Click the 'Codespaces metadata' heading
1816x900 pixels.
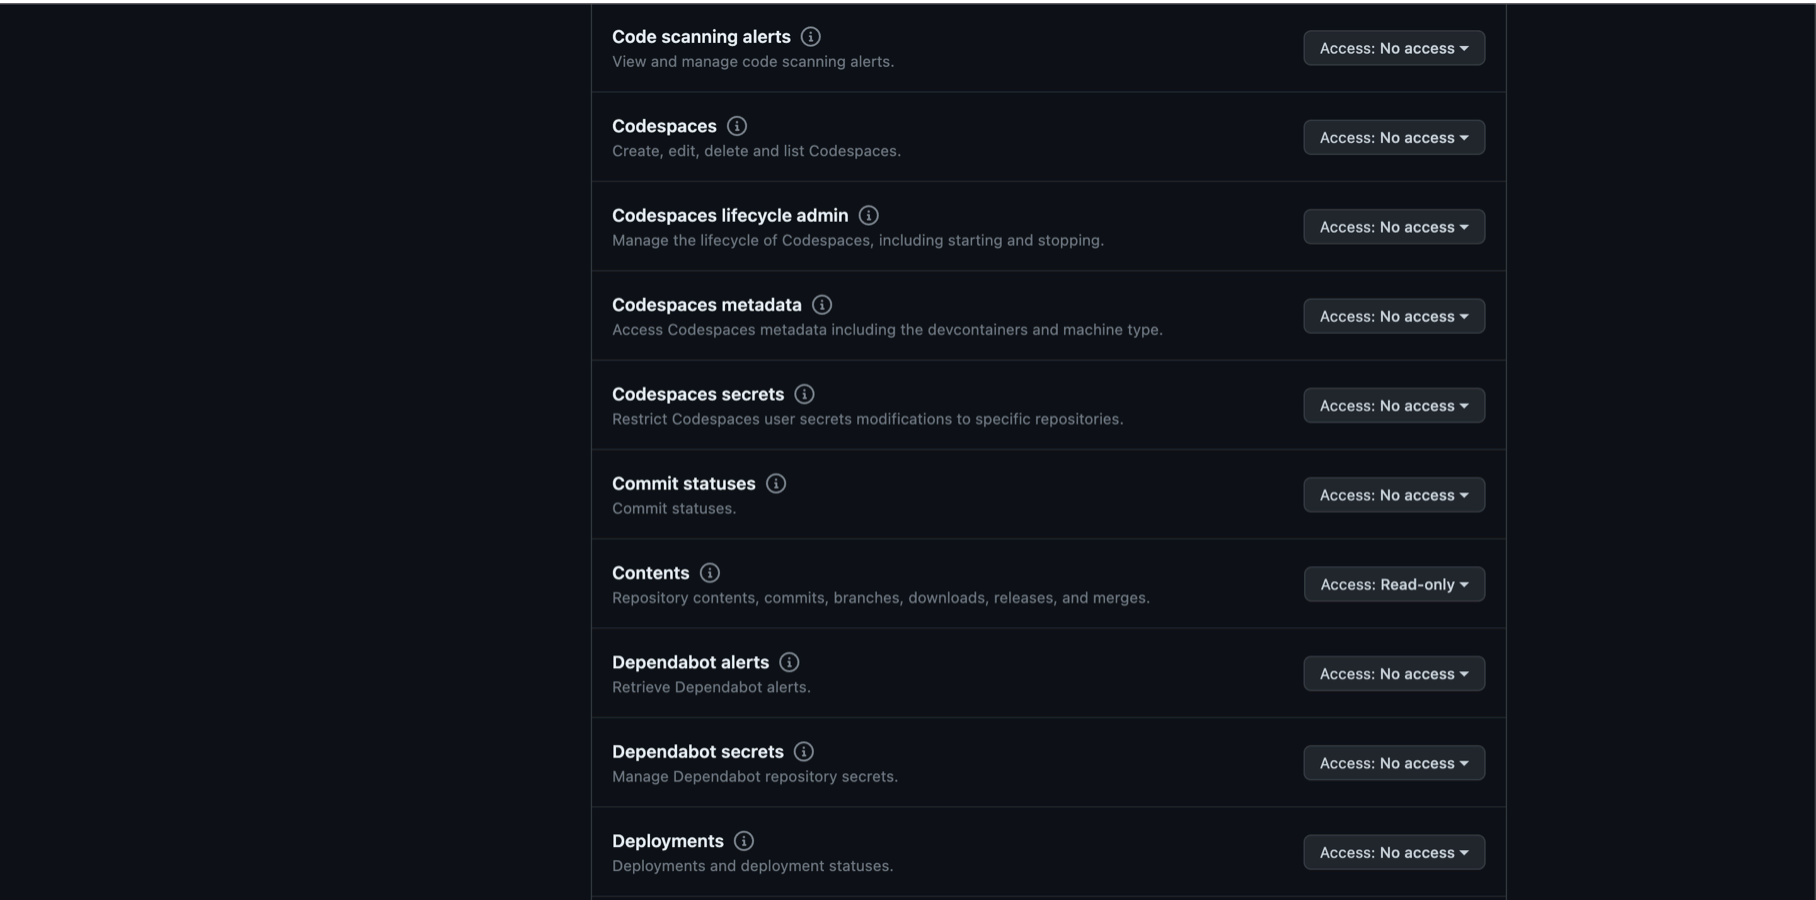[707, 305]
